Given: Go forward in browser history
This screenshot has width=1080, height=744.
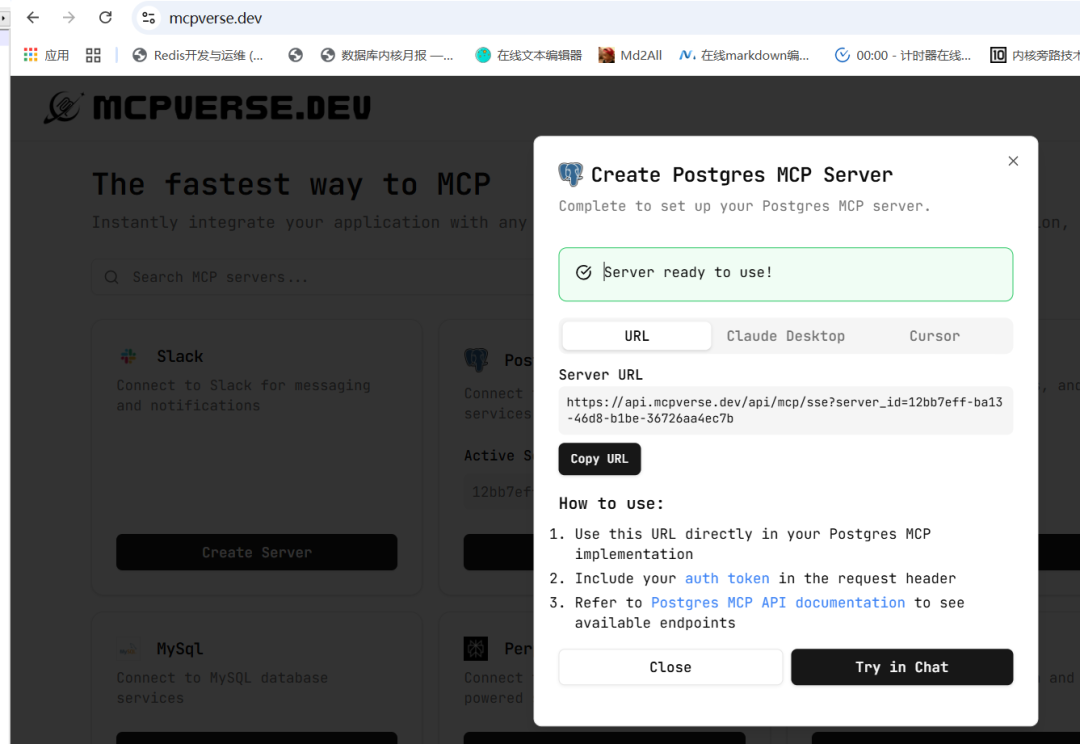Looking at the screenshot, I should tap(69, 18).
